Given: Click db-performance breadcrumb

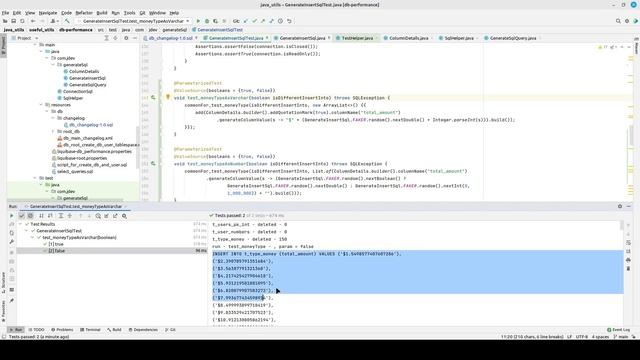Looking at the screenshot, I should coord(76,30).
